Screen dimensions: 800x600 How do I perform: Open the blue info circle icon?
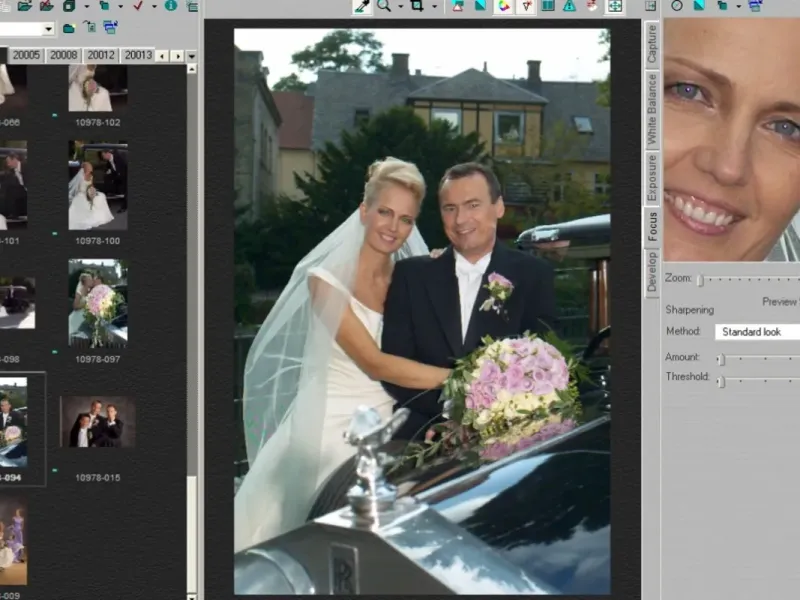(171, 6)
